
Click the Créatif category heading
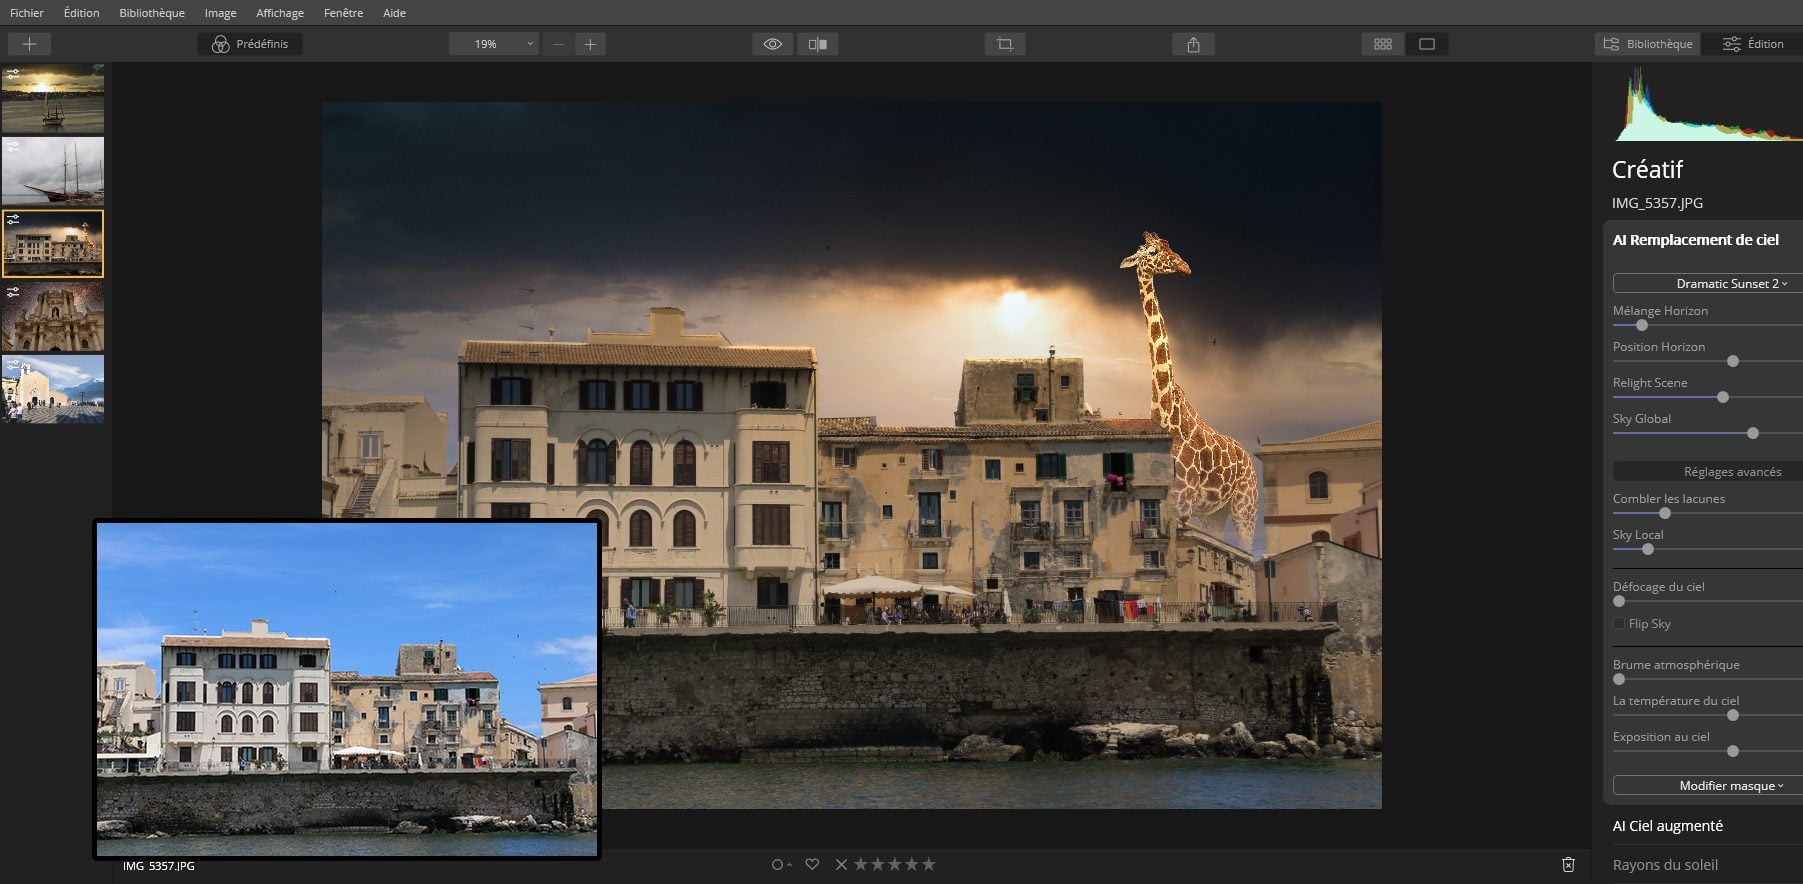pos(1647,169)
